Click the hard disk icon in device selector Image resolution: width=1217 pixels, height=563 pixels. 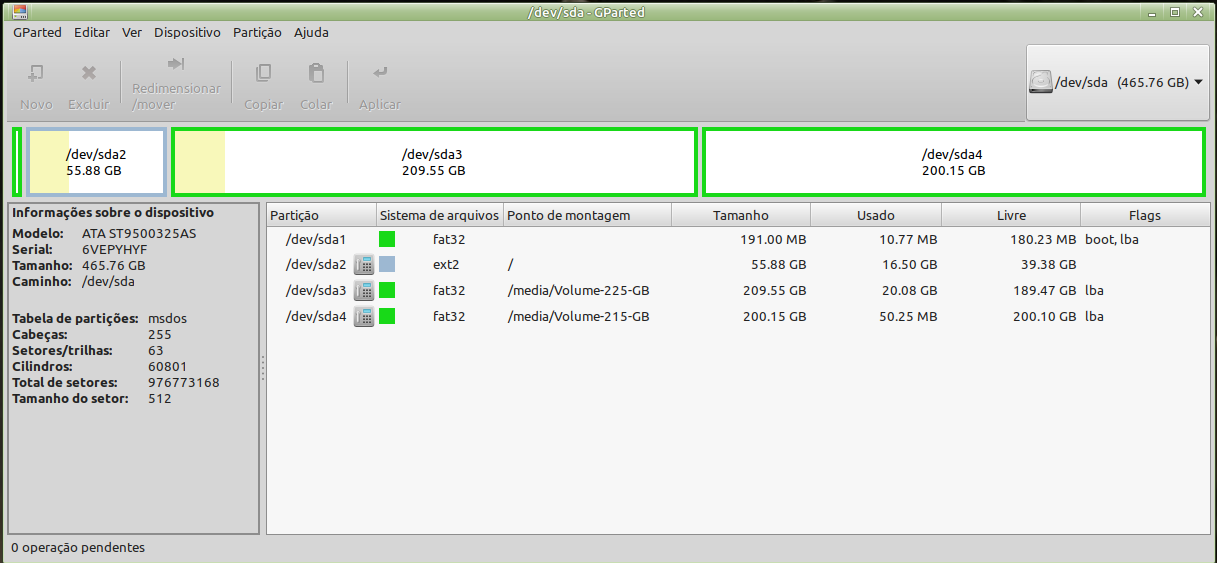[x=1042, y=82]
